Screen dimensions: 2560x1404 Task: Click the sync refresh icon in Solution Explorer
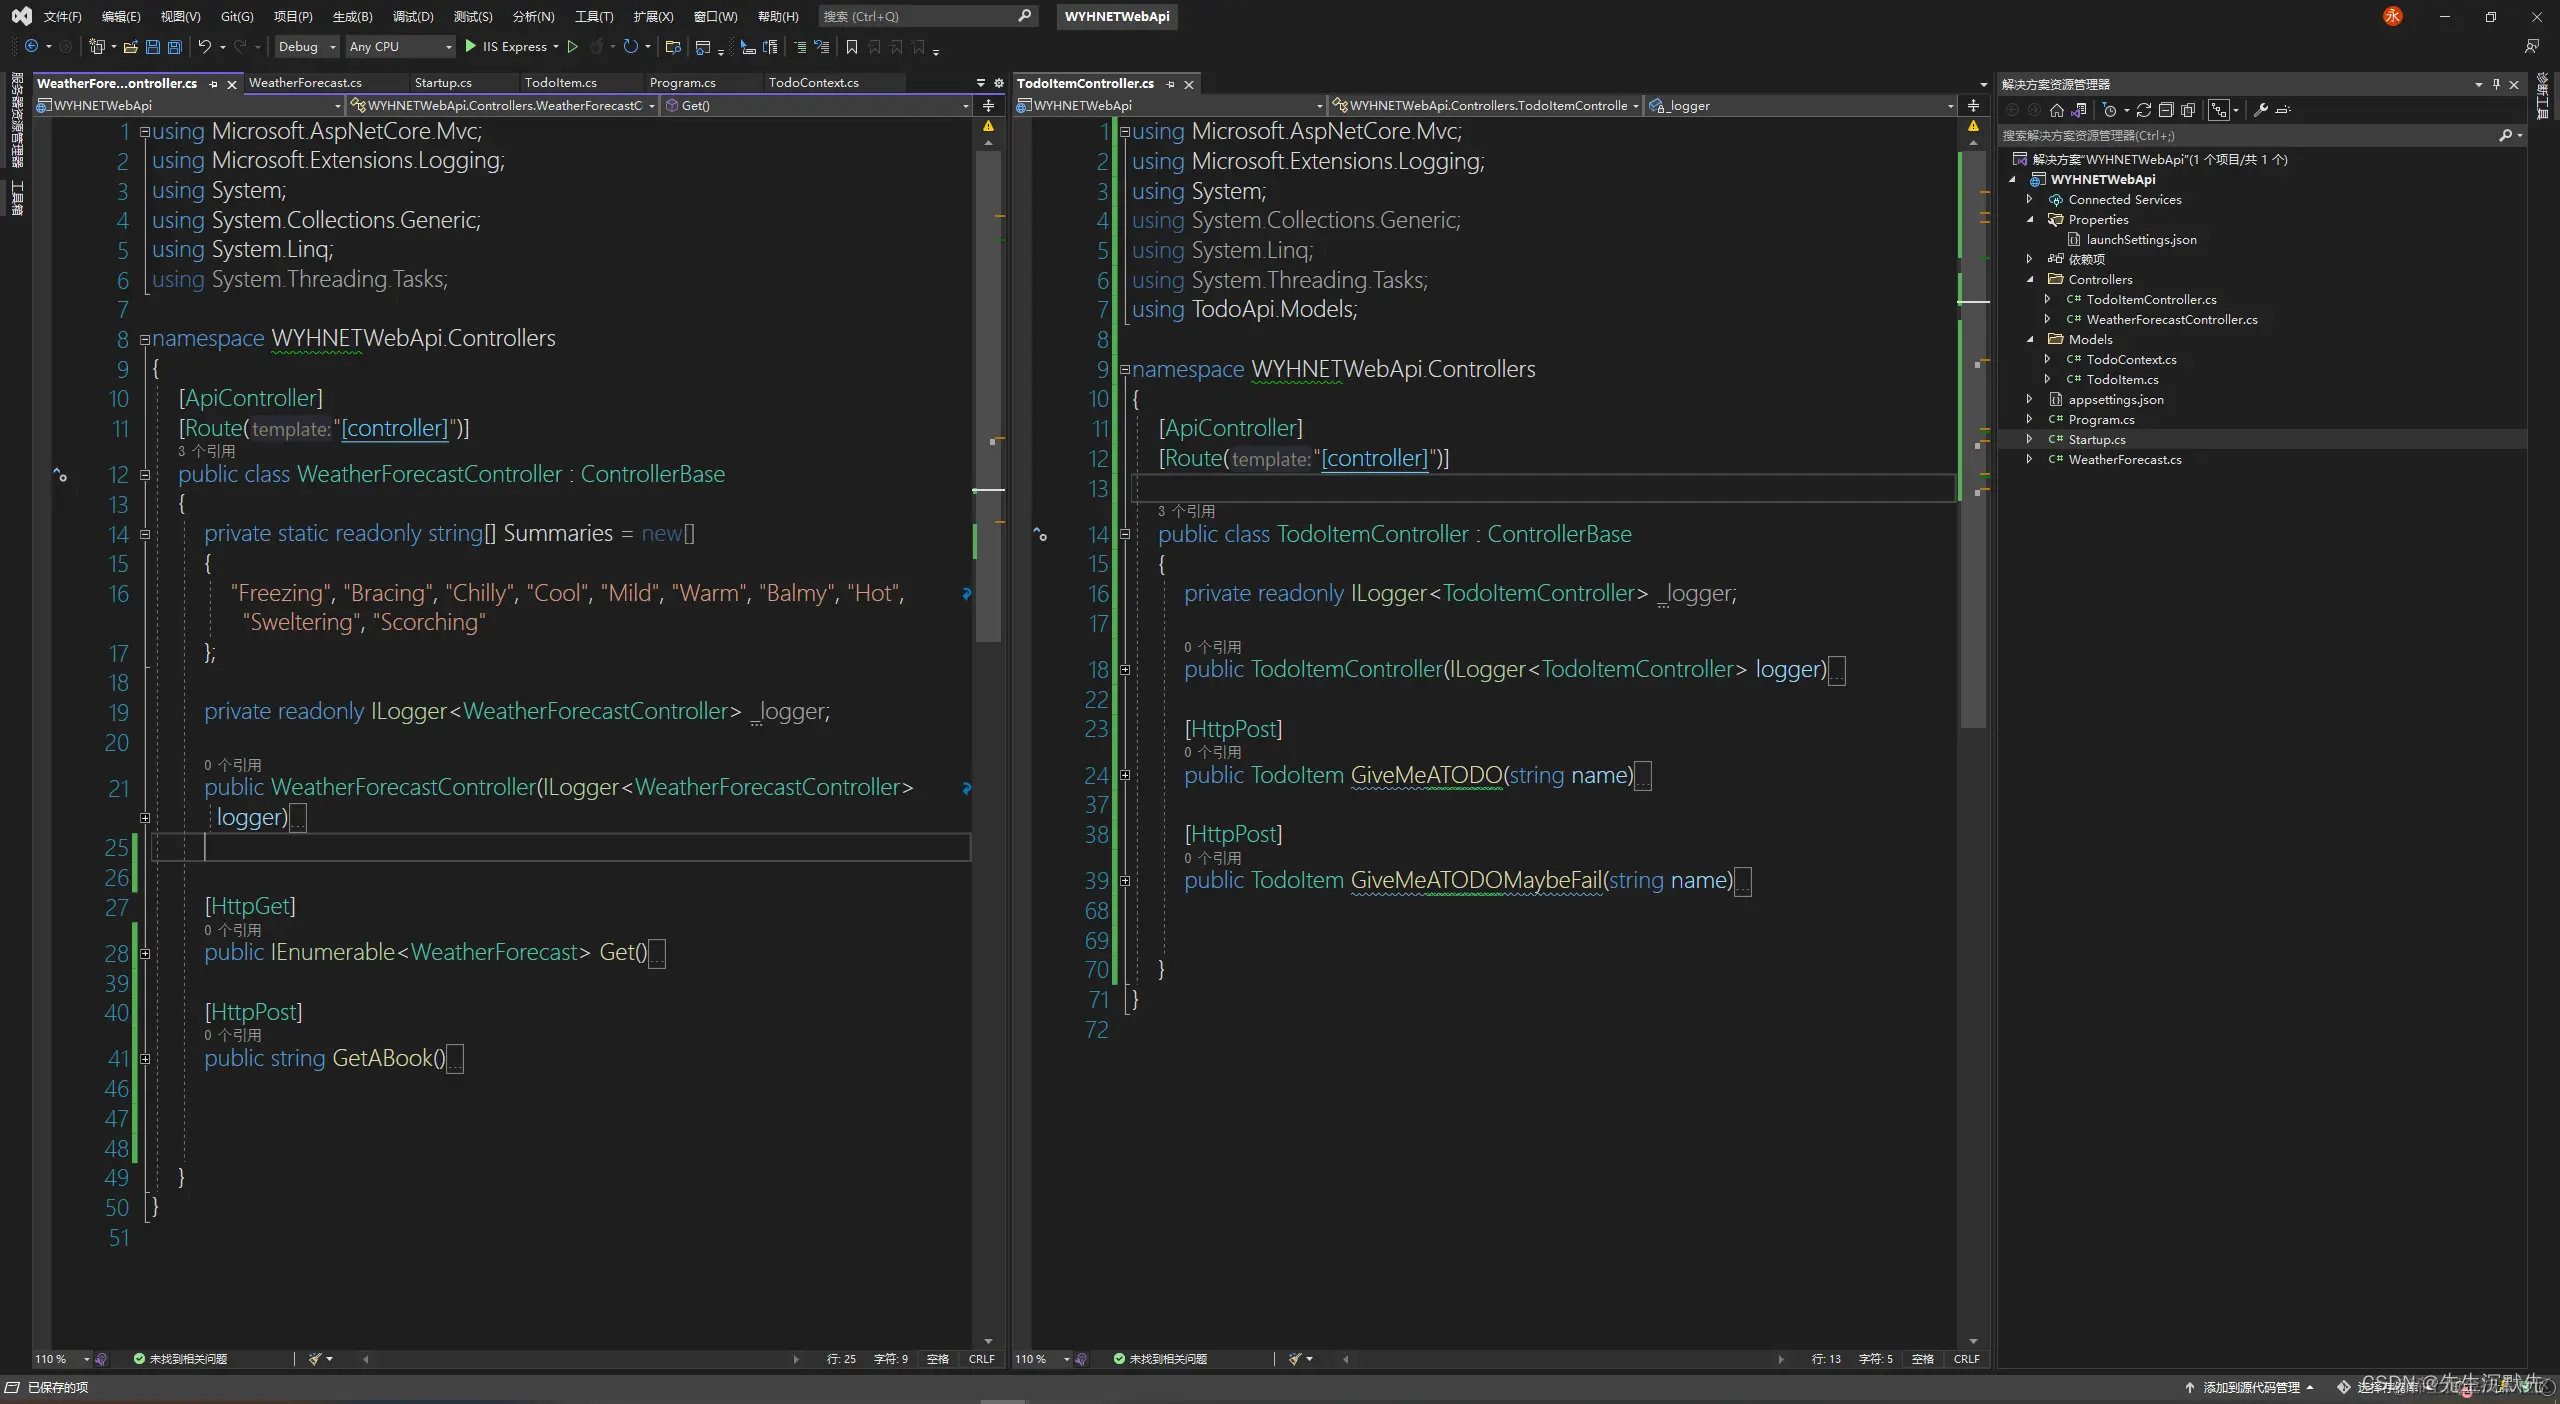coord(2144,110)
